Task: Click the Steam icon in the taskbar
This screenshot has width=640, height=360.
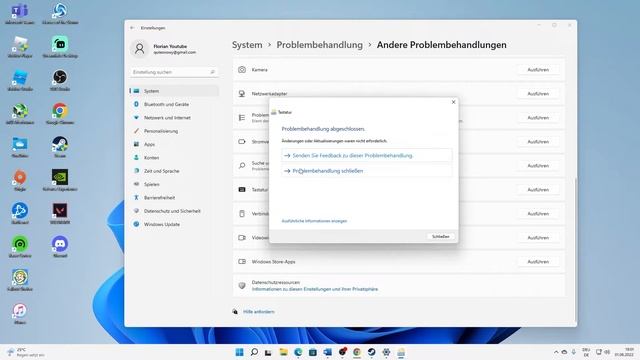Action: (x=371, y=352)
